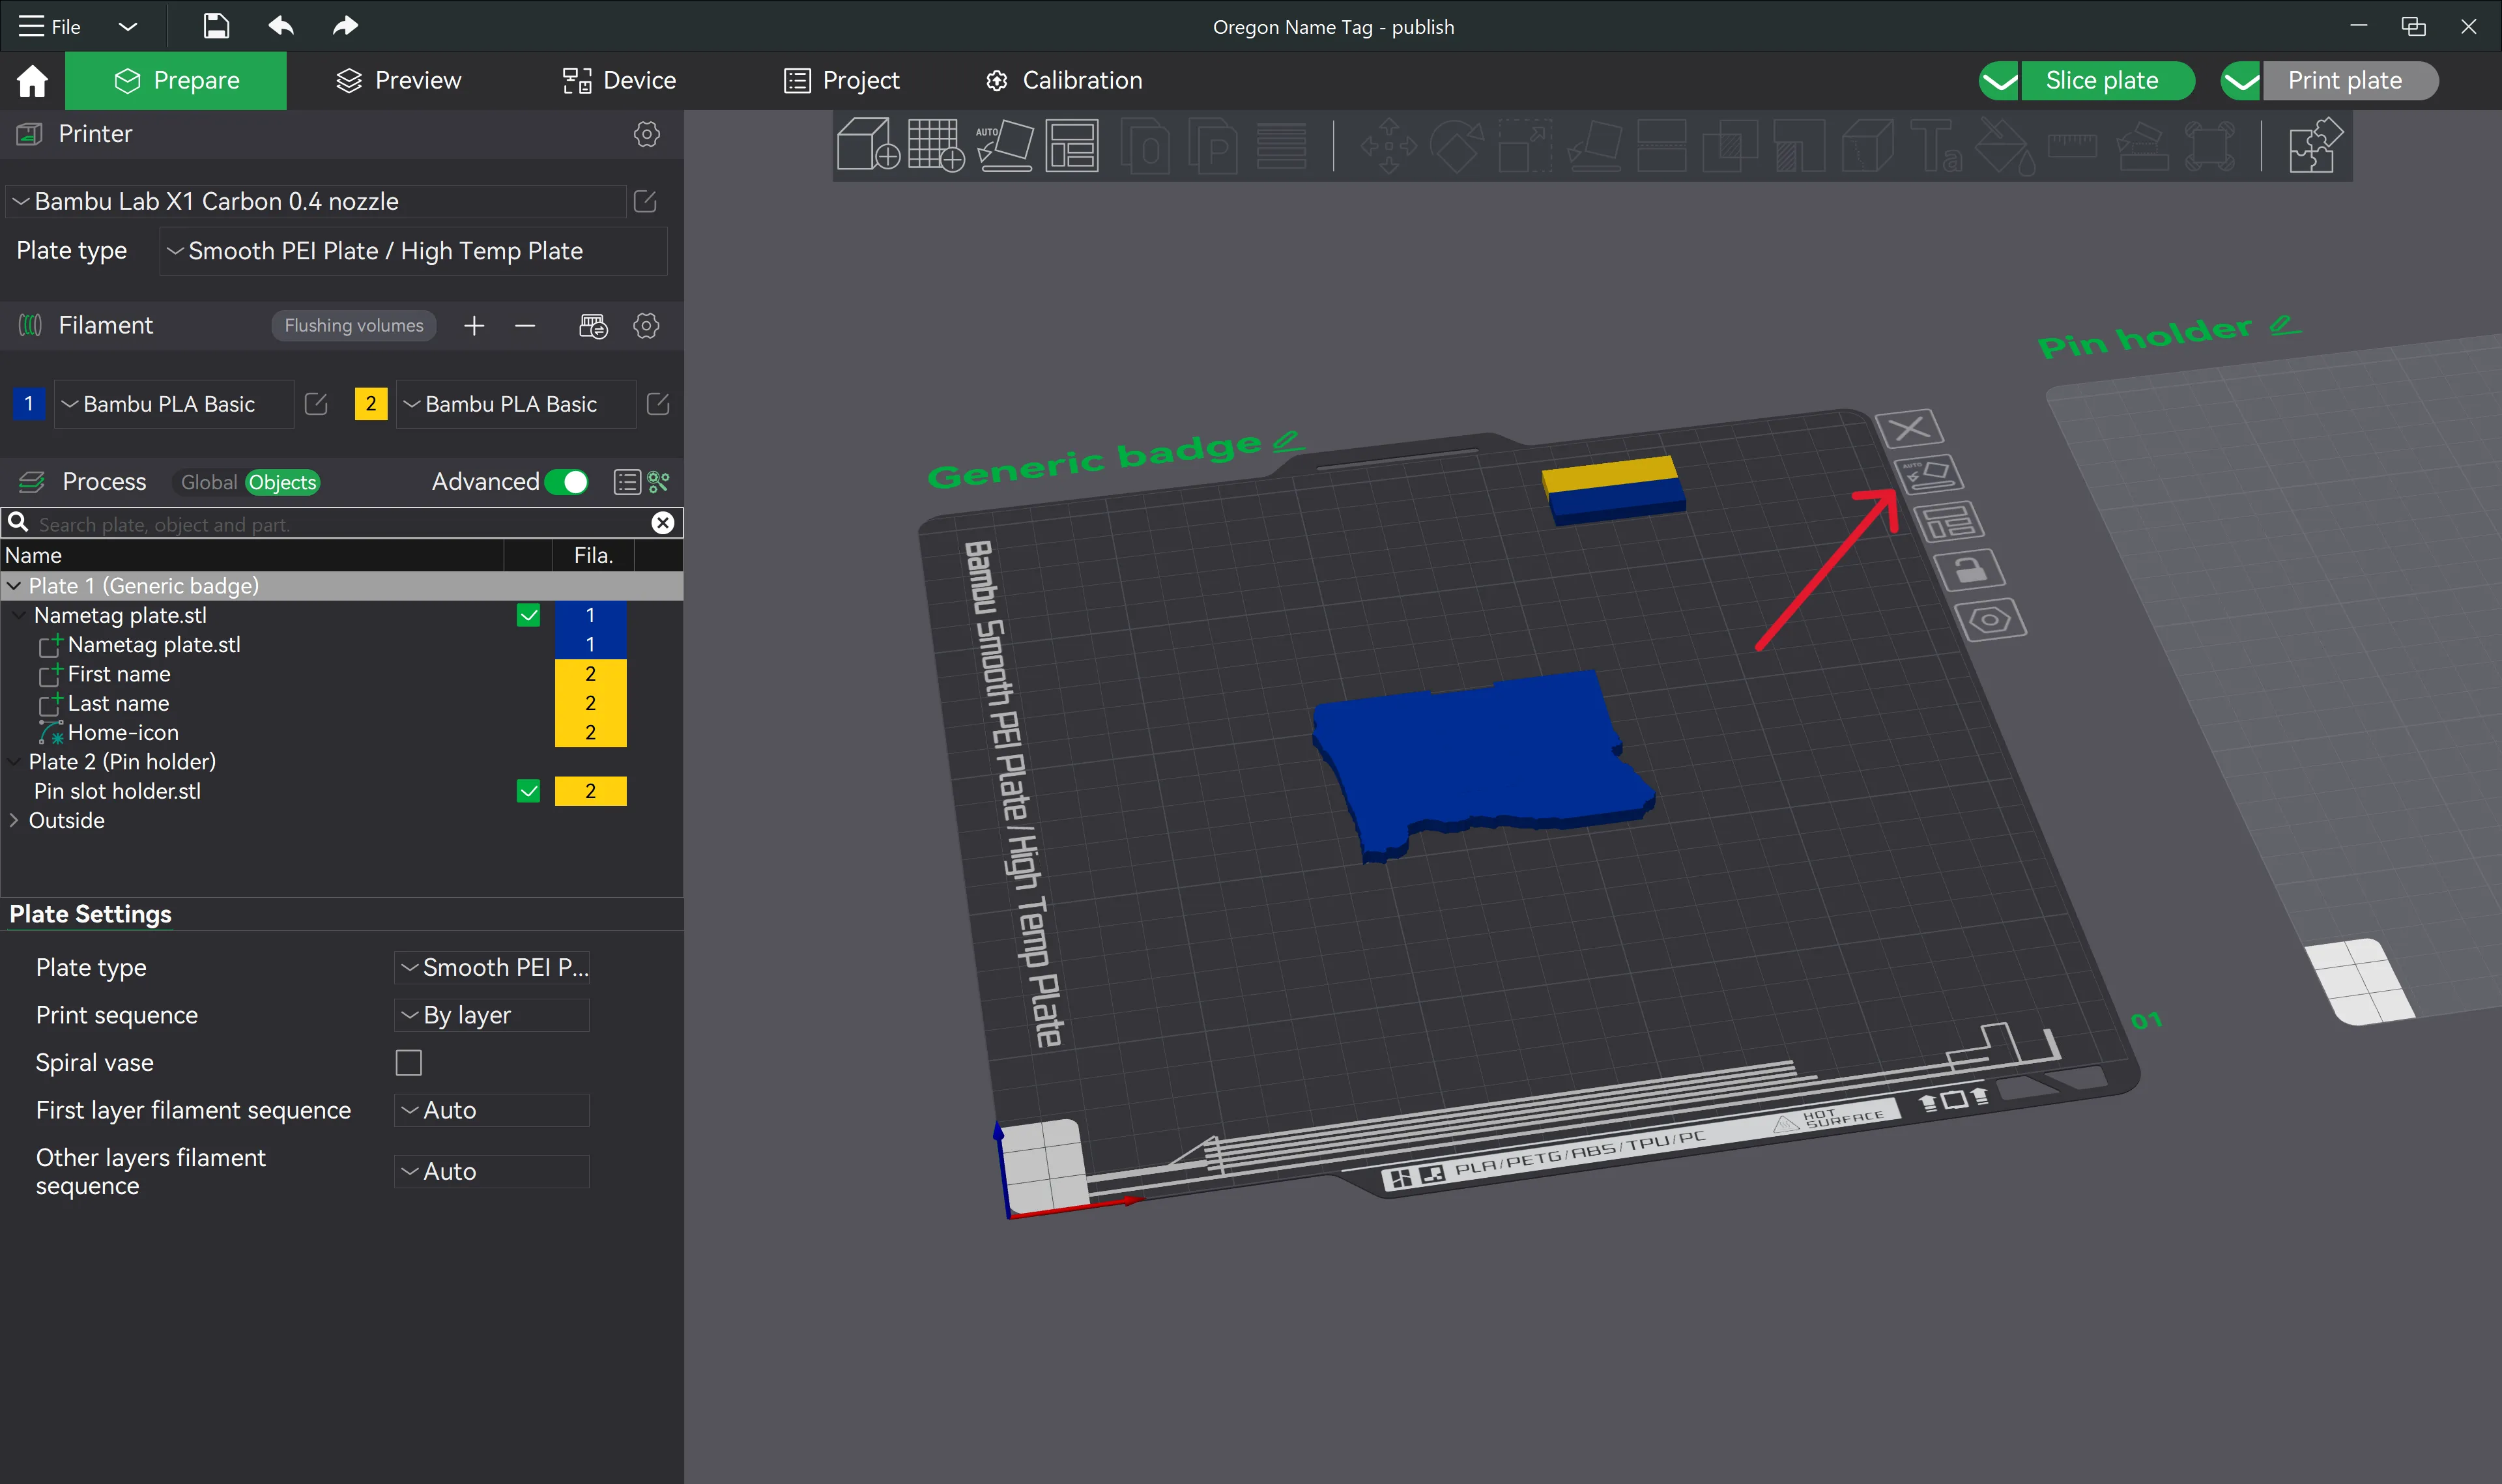This screenshot has height=1484, width=2502.
Task: Change filament of Pin slot holder.stl
Action: 590,791
